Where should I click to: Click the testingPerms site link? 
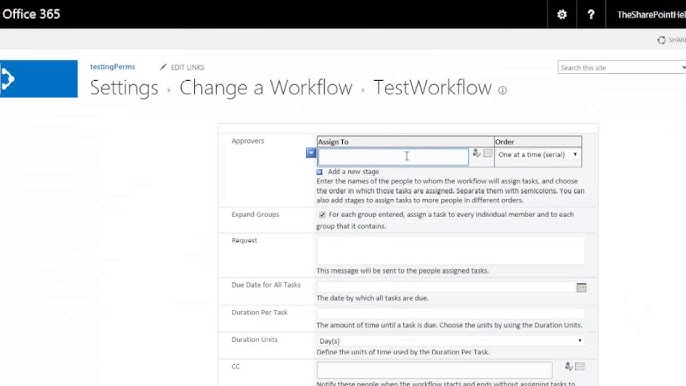(x=112, y=67)
